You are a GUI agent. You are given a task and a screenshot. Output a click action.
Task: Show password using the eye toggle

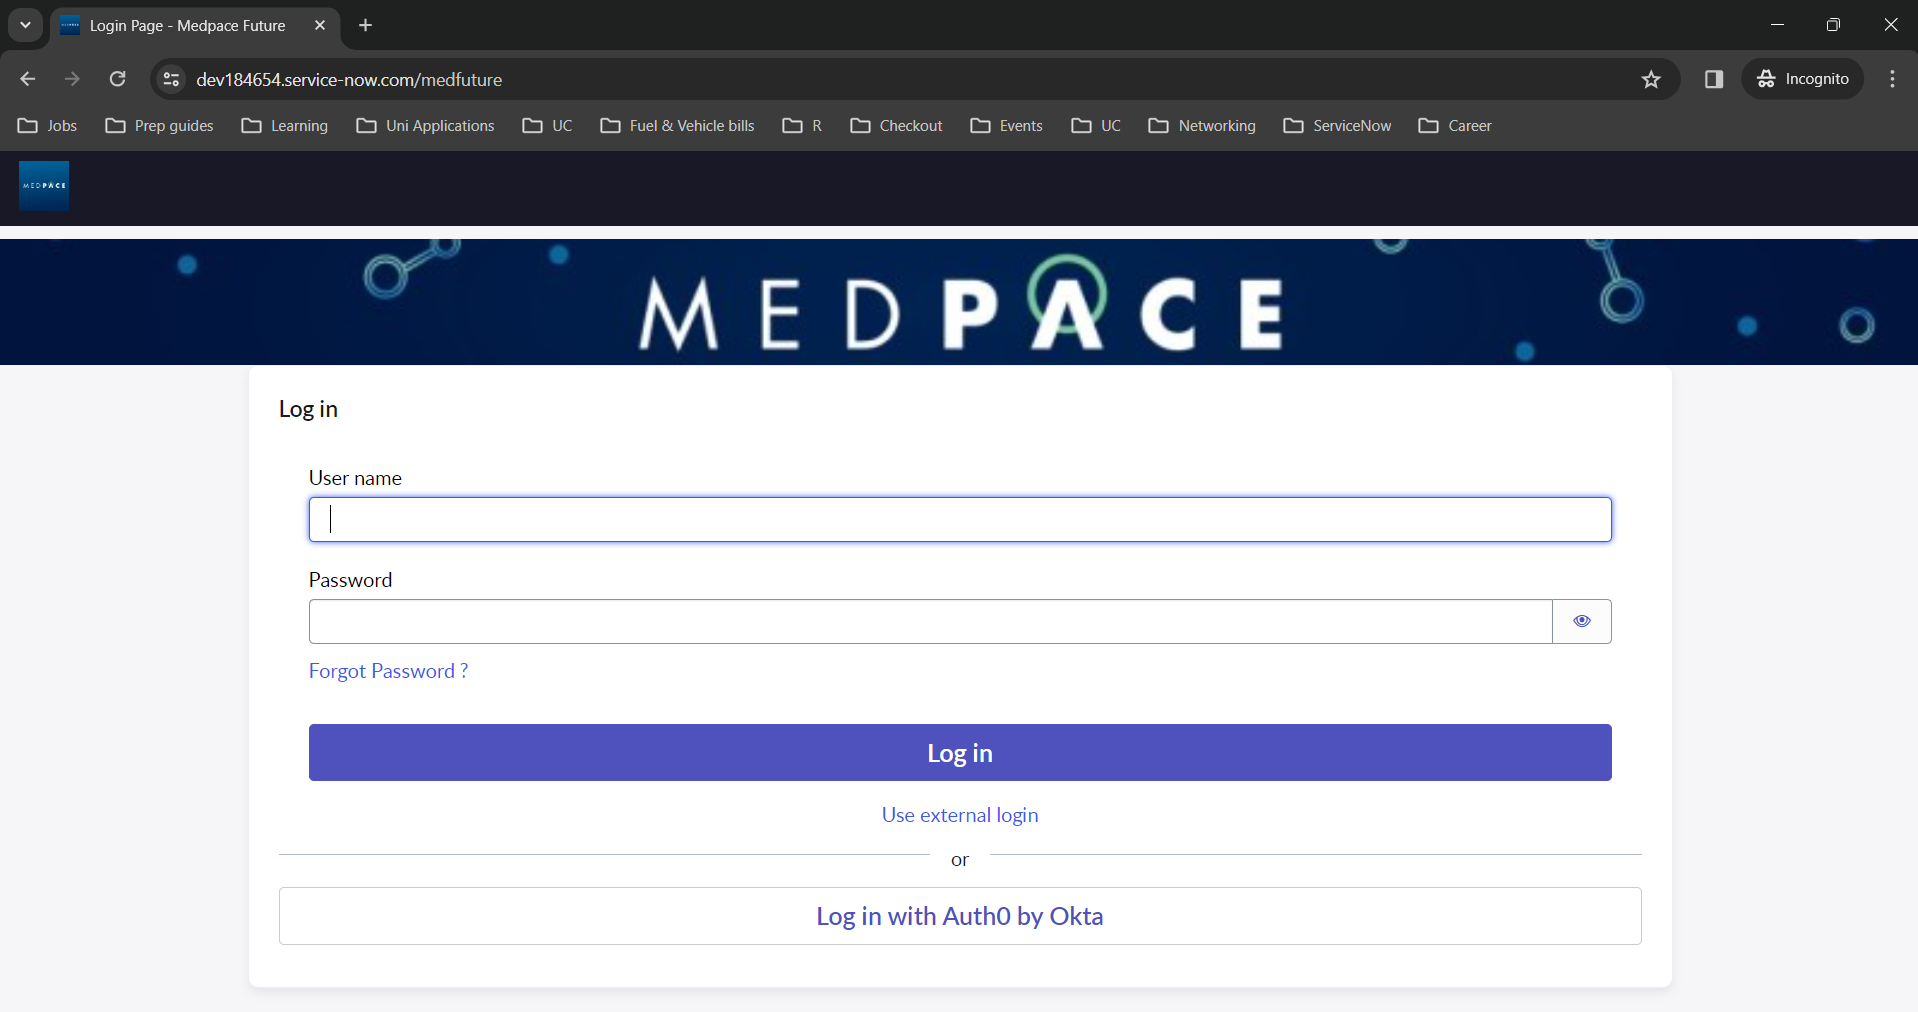[x=1582, y=621]
